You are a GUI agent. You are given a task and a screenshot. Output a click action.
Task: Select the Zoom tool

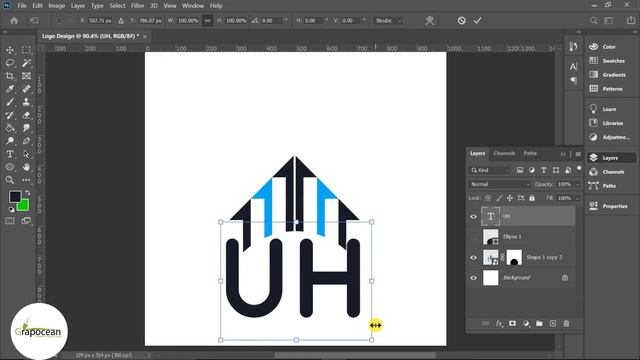(10, 180)
